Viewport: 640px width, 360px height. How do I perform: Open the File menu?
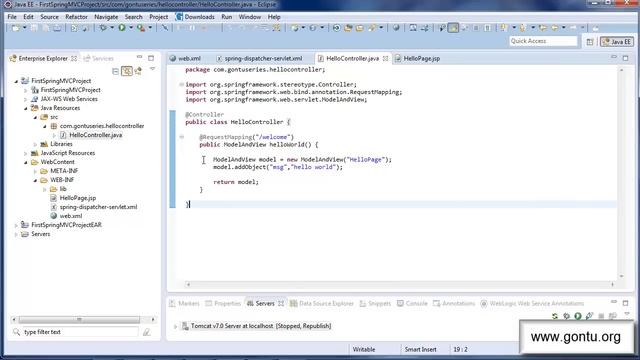coord(12,17)
